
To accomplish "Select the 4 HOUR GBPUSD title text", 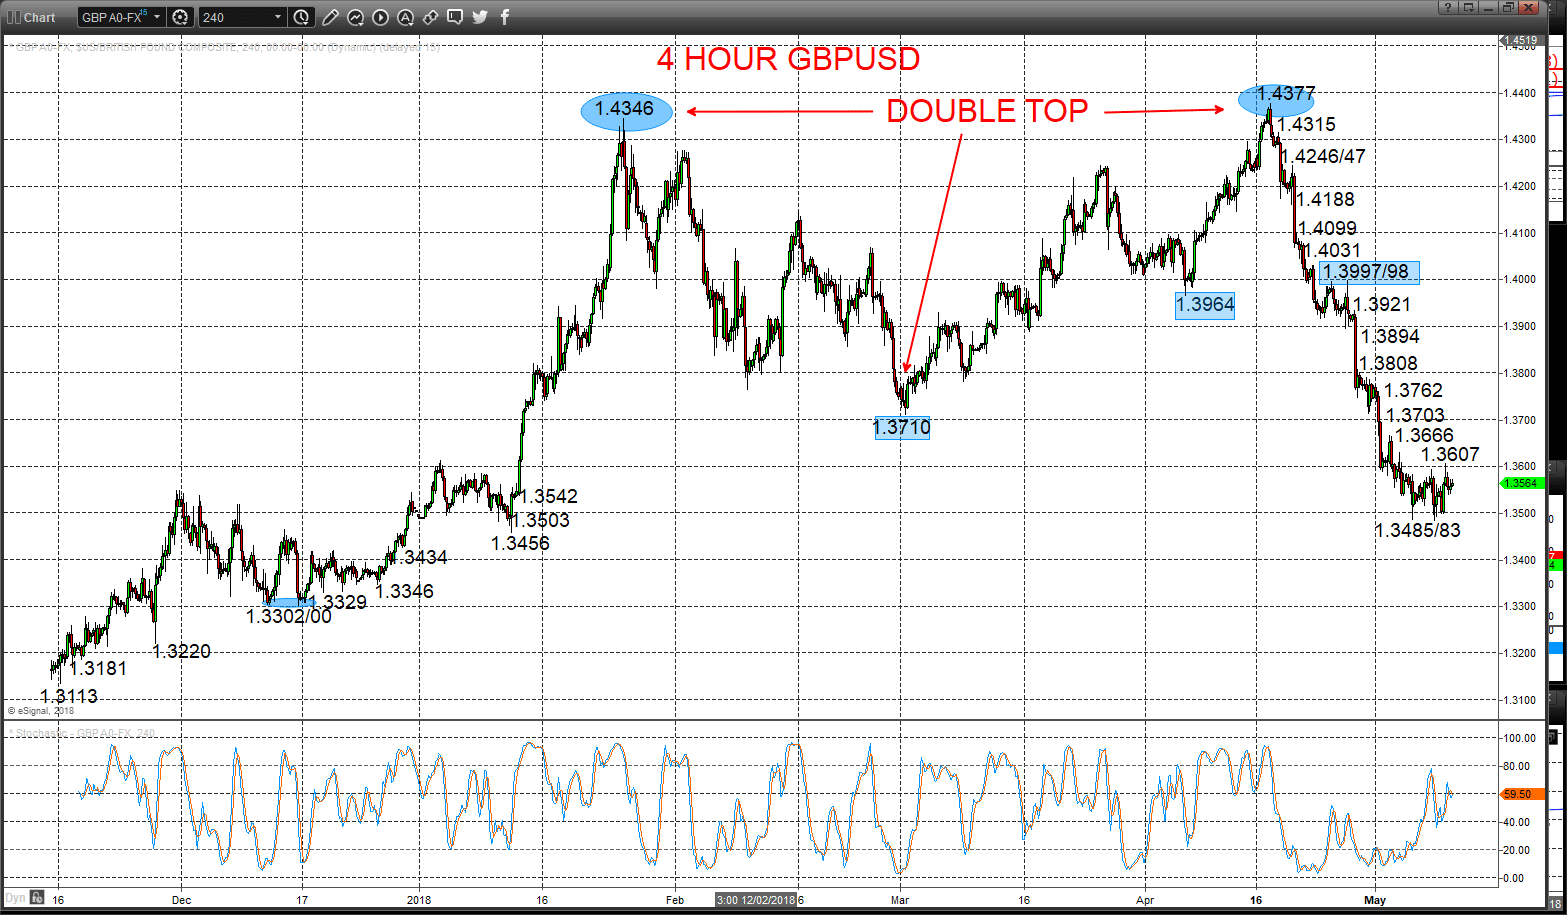I will pyautogui.click(x=788, y=59).
